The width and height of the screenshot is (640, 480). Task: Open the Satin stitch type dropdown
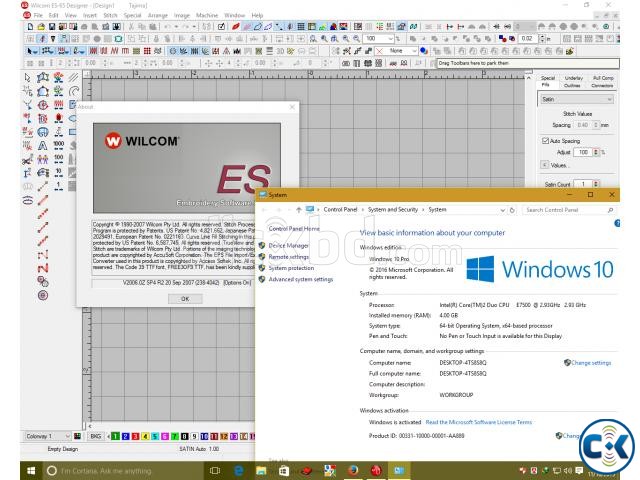click(x=576, y=99)
